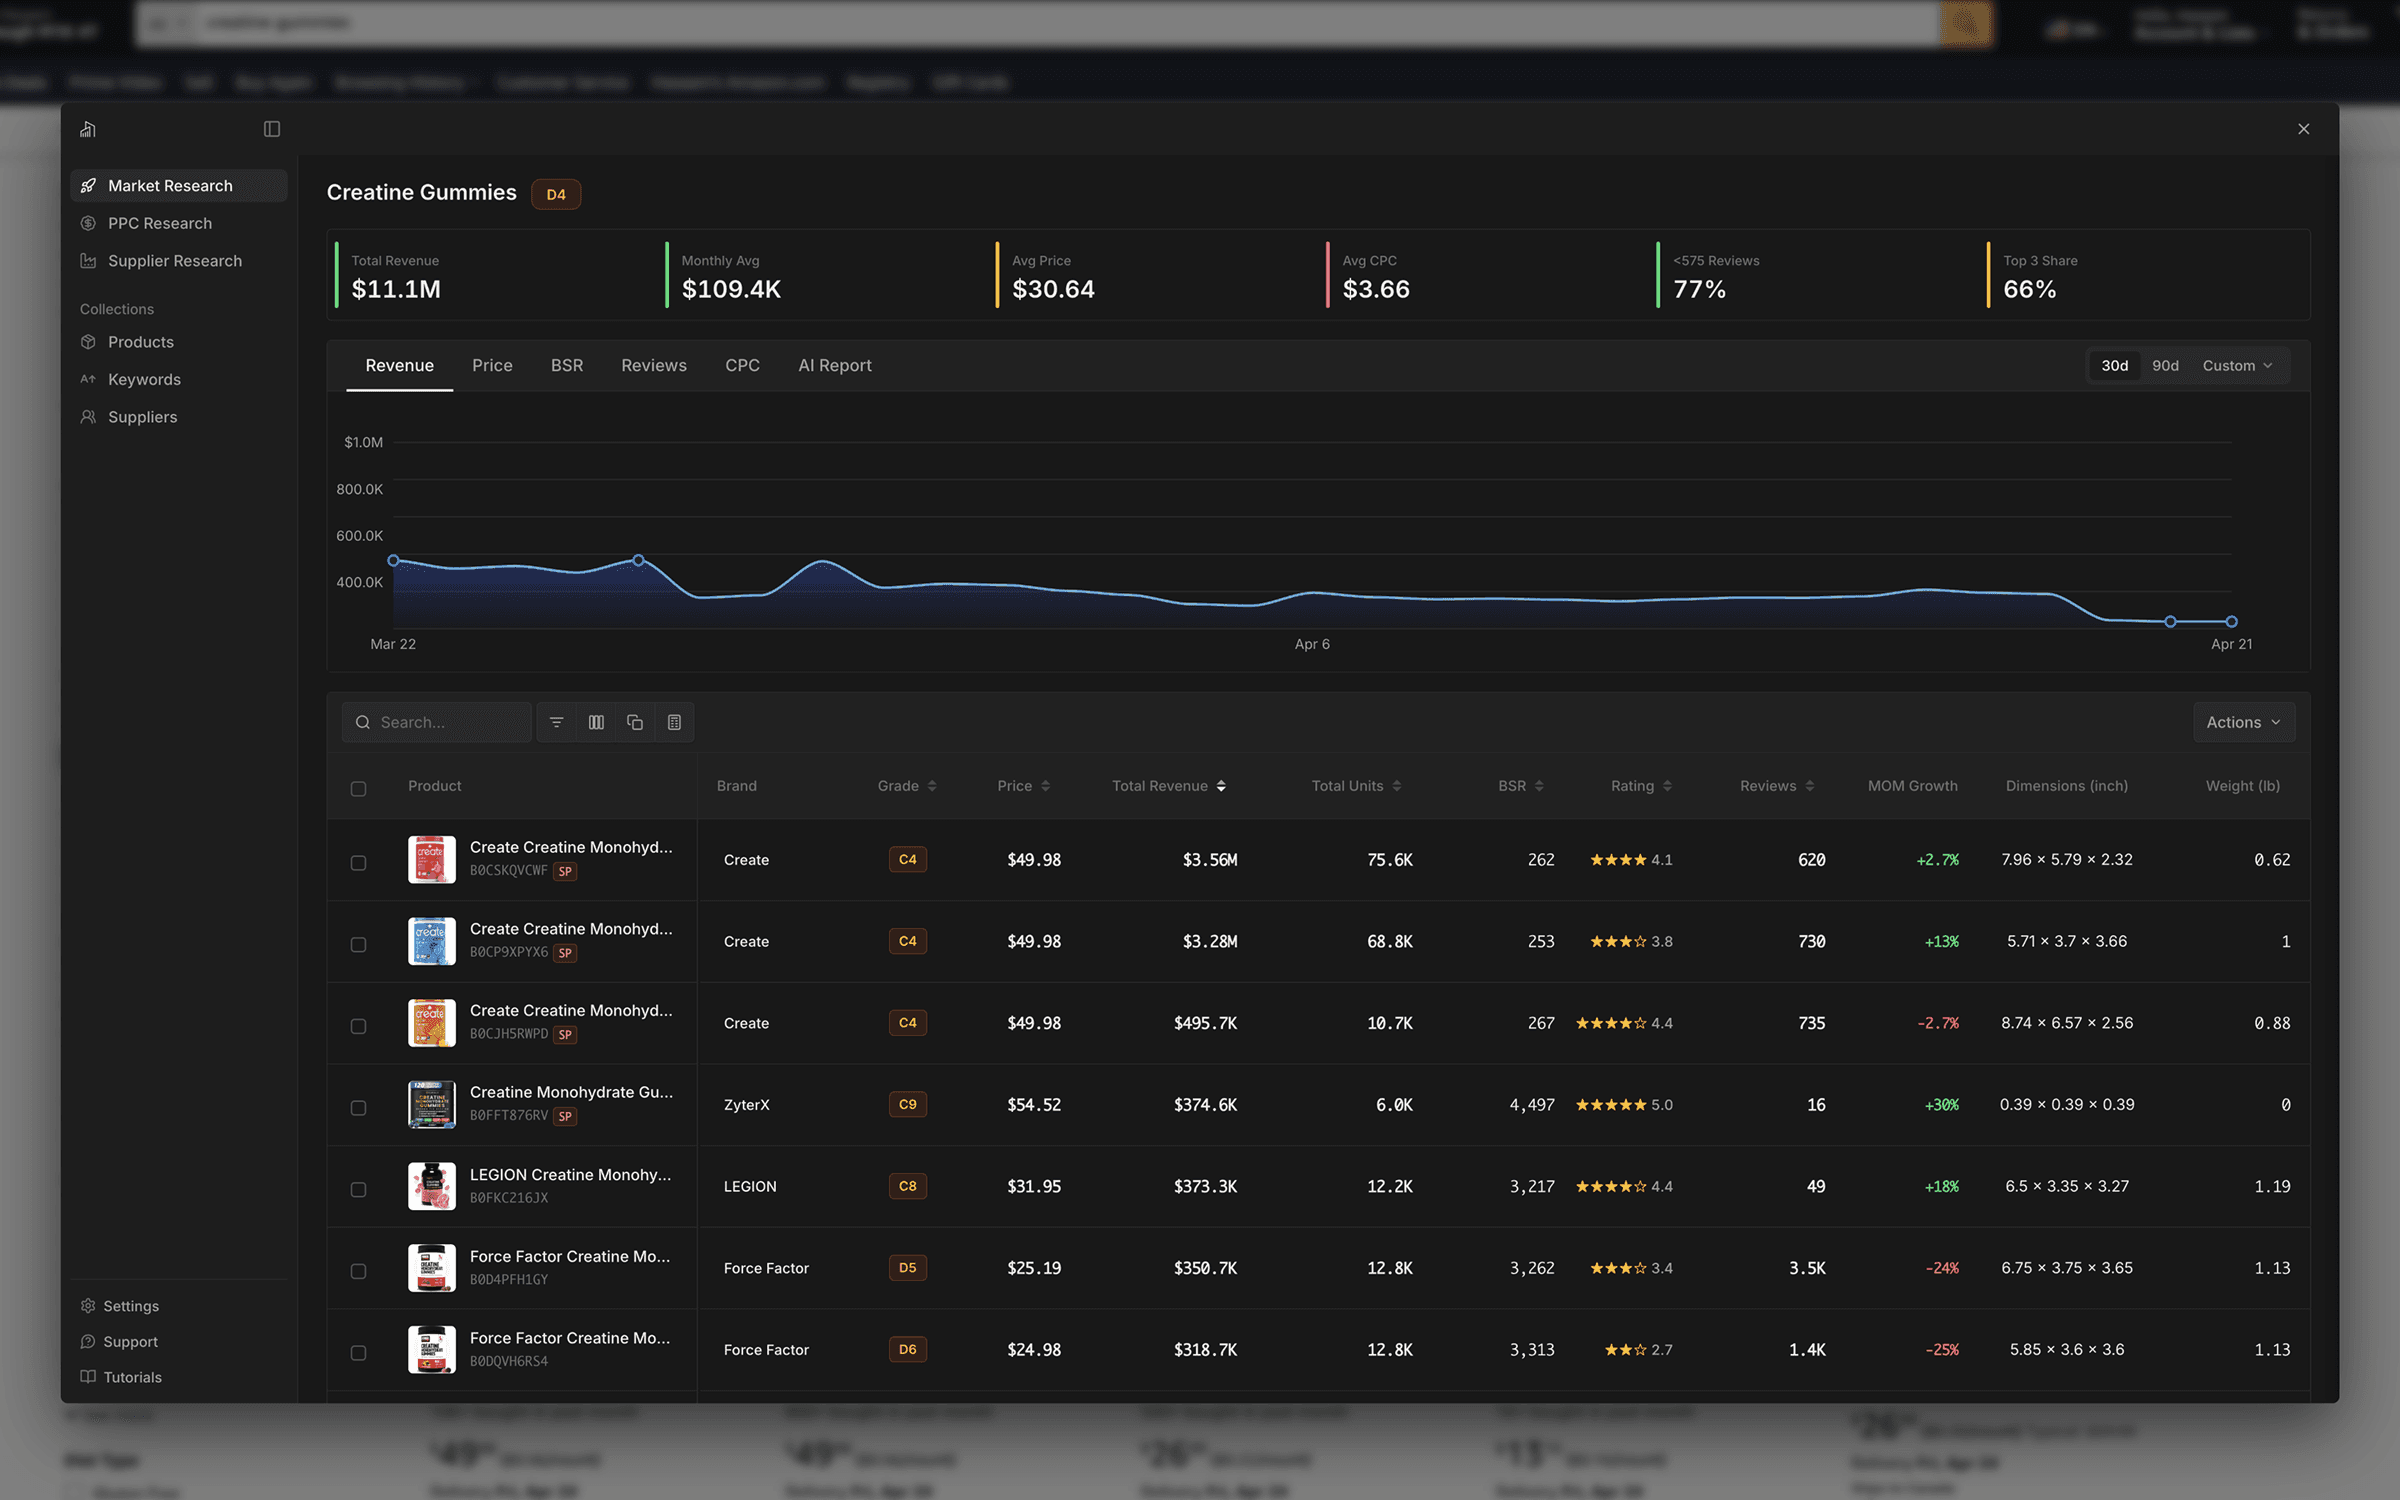The height and width of the screenshot is (1500, 2400).
Task: Select the ZyterX product row checkbox
Action: pyautogui.click(x=358, y=1108)
